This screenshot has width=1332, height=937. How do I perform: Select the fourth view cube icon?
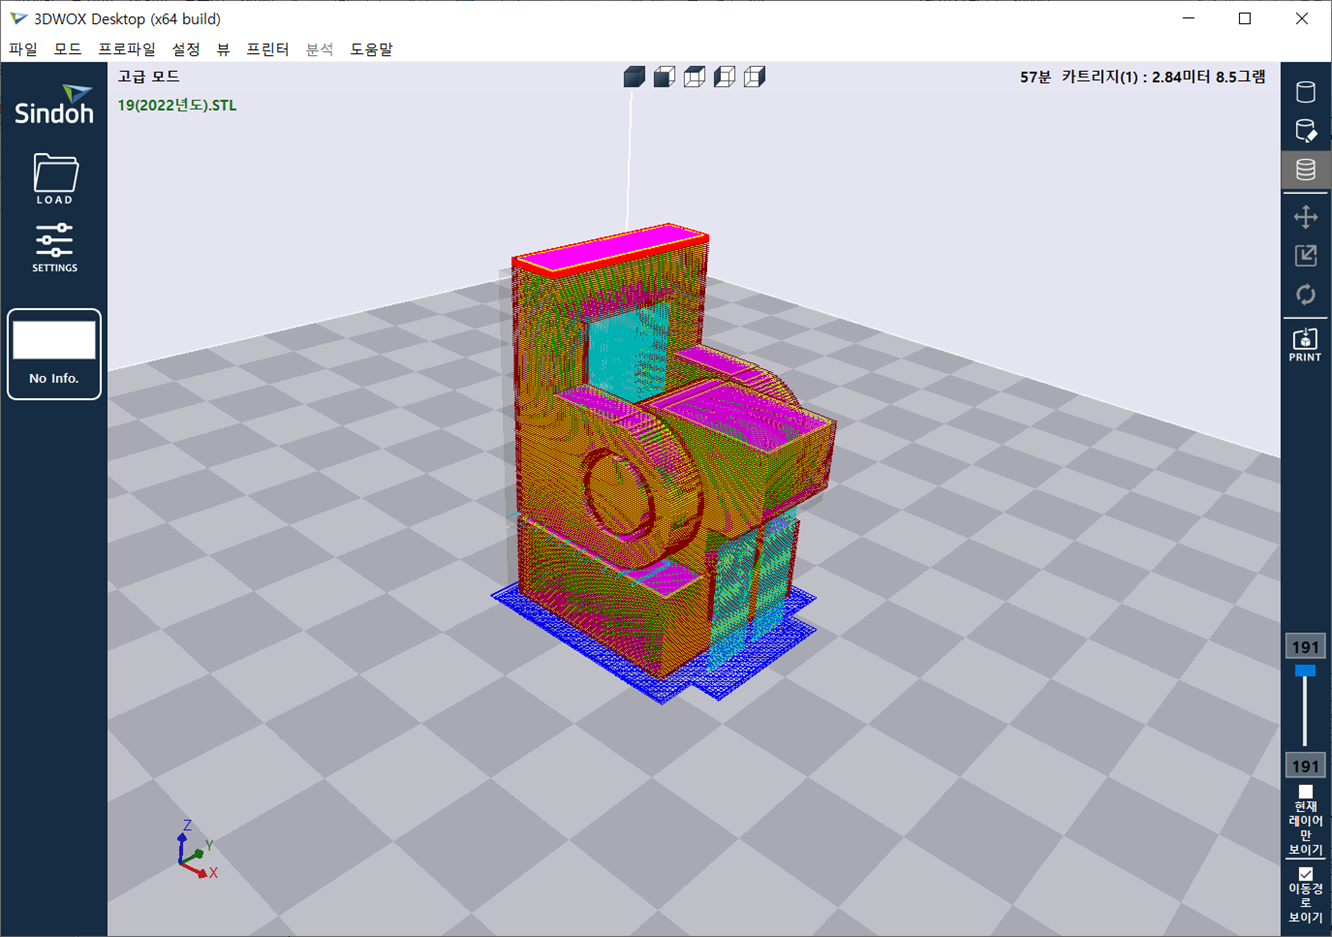click(724, 77)
